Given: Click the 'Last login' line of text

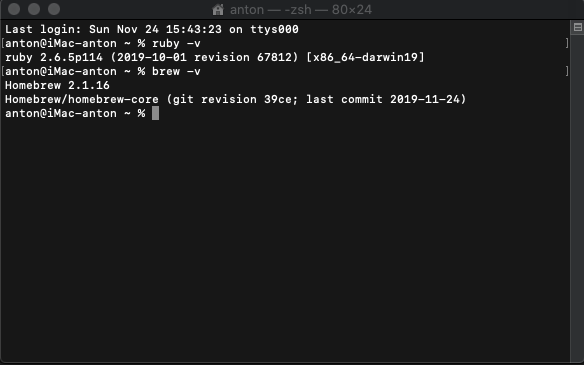Looking at the screenshot, I should [x=152, y=29].
